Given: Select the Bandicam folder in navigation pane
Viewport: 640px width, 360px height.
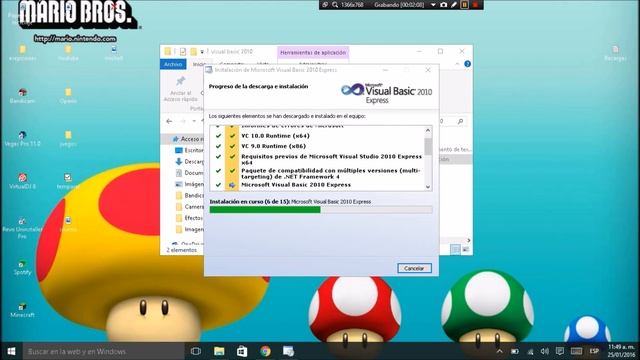Looking at the screenshot, I should (x=190, y=196).
